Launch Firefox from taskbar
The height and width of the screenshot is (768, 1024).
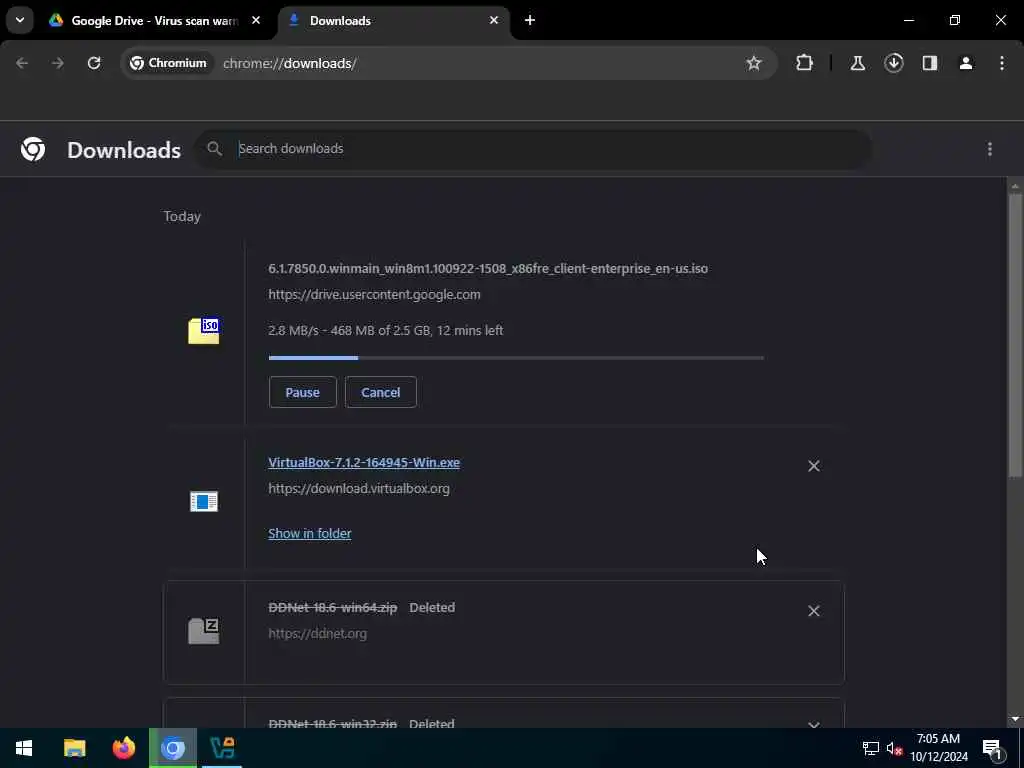(123, 748)
